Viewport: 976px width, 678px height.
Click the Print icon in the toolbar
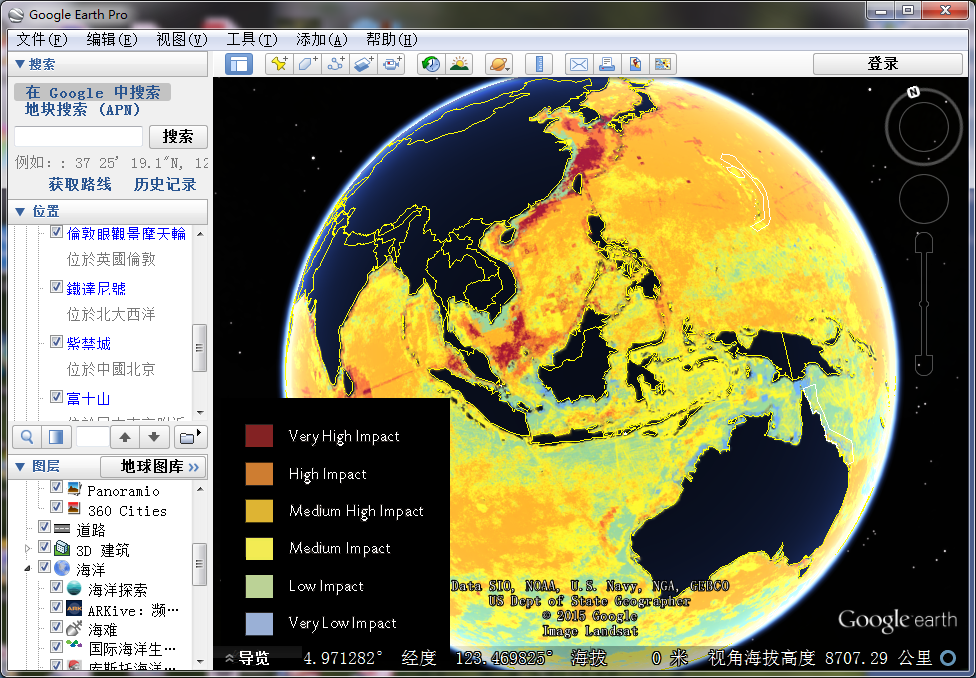coord(606,64)
